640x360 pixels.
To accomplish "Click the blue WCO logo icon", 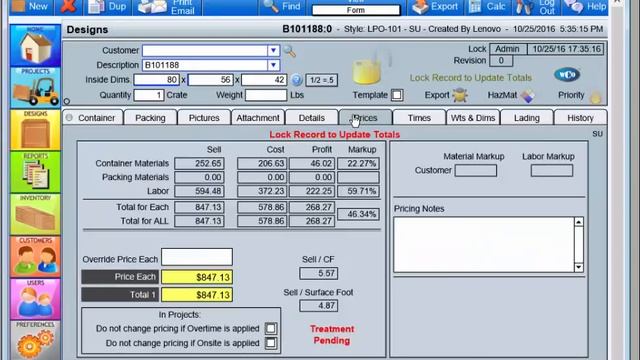I will (567, 75).
